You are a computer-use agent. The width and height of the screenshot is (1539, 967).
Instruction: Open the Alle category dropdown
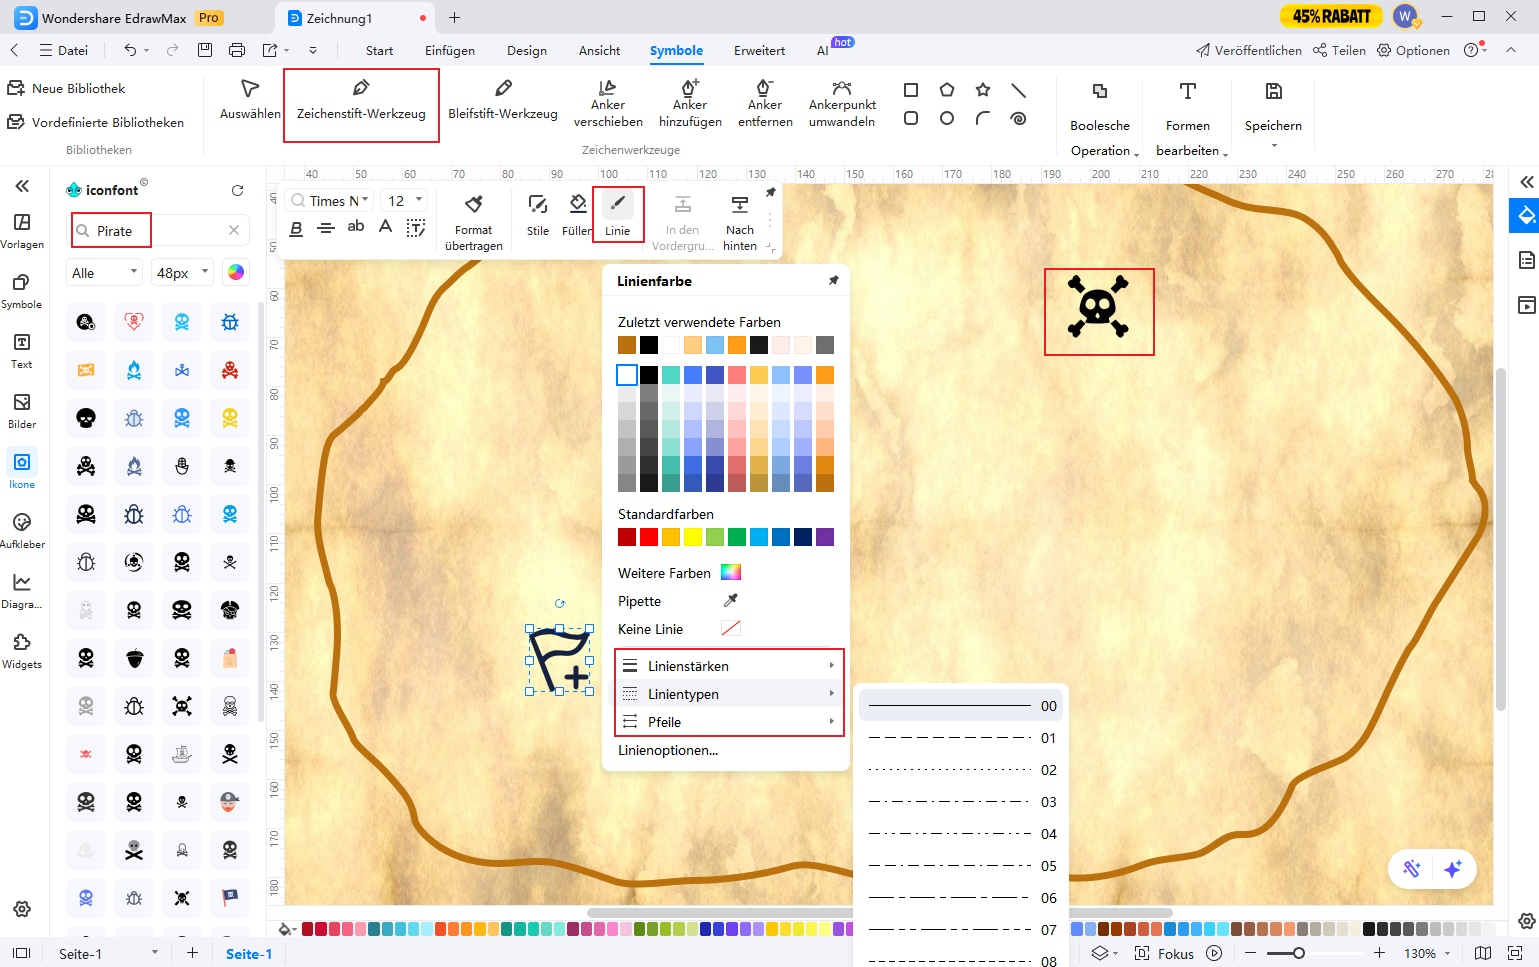point(104,272)
